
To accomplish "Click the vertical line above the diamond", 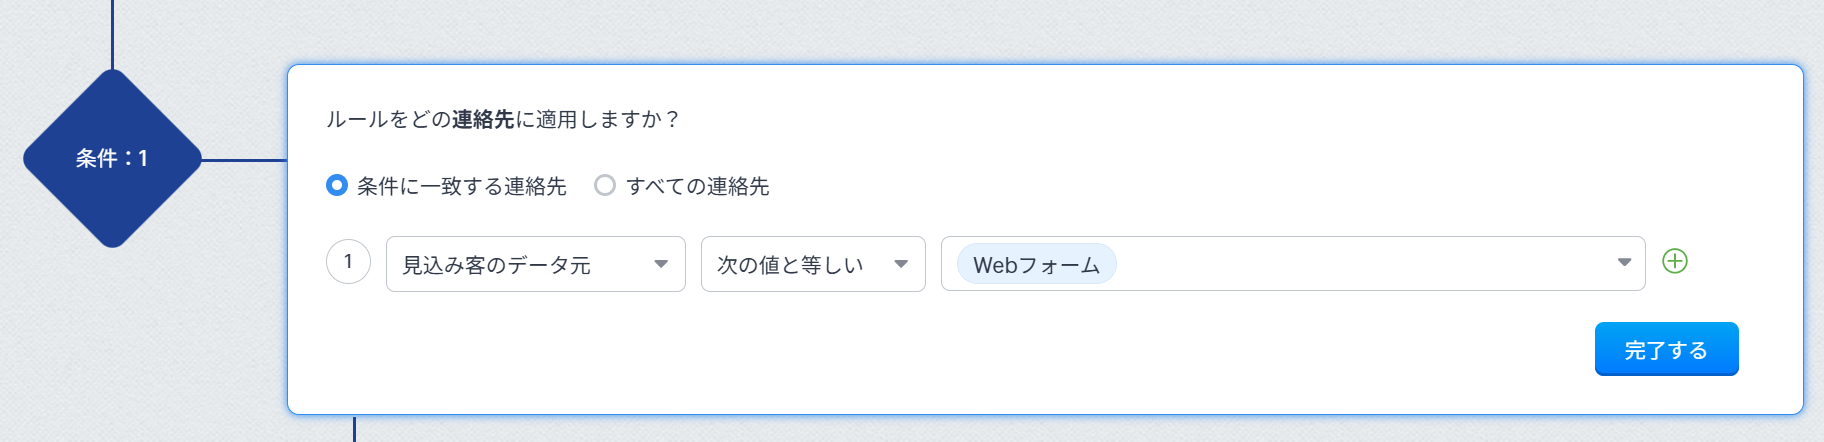I will 112,35.
